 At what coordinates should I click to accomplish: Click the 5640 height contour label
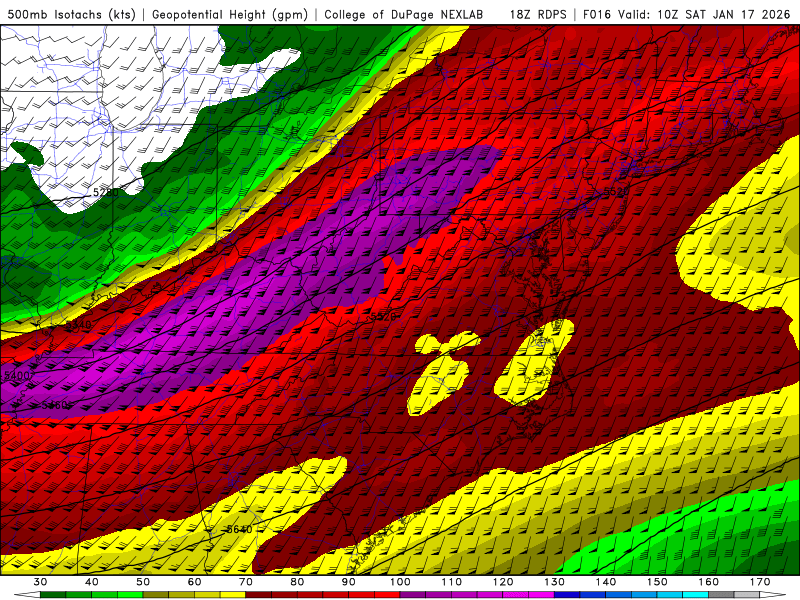click(239, 529)
